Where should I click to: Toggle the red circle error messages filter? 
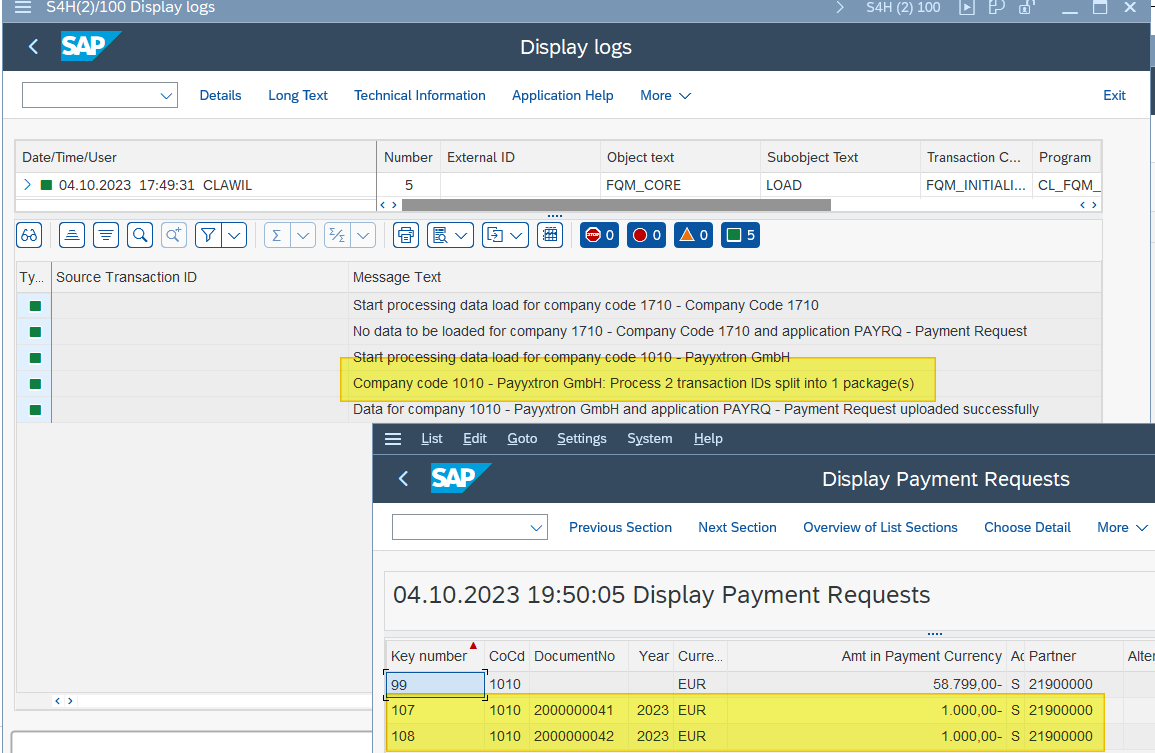tap(646, 235)
